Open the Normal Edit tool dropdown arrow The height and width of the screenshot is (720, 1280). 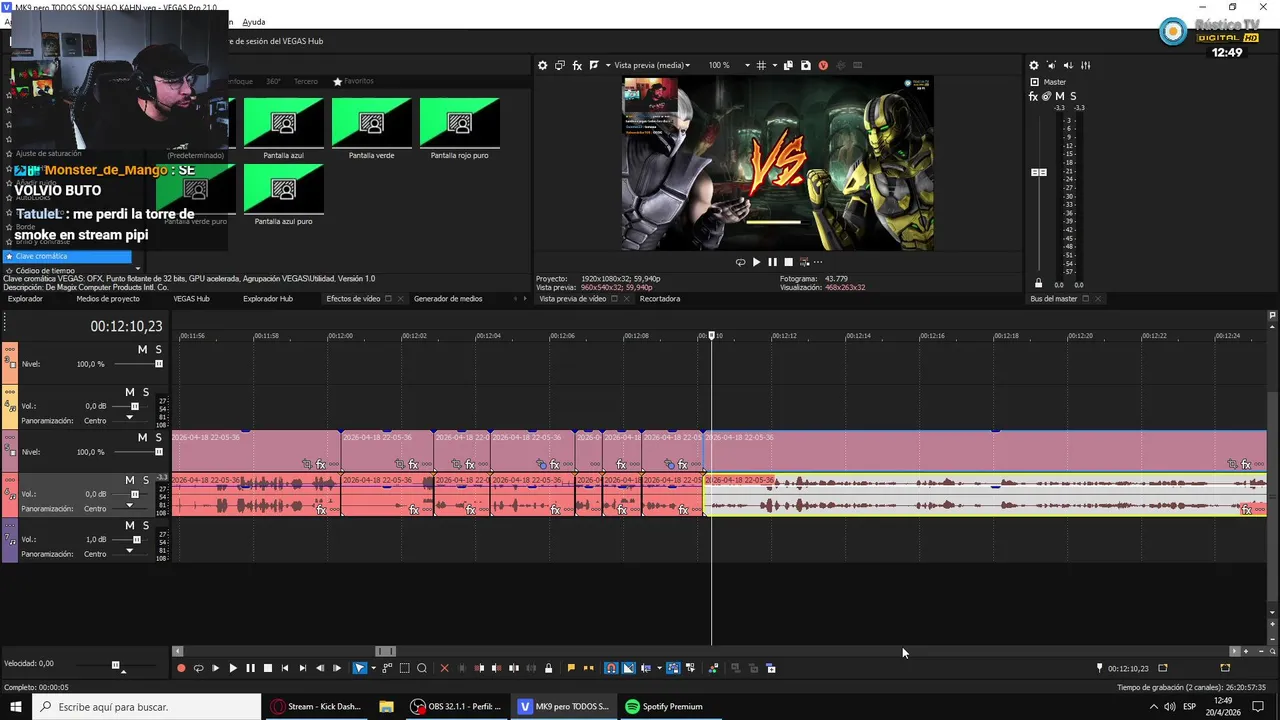(x=373, y=668)
